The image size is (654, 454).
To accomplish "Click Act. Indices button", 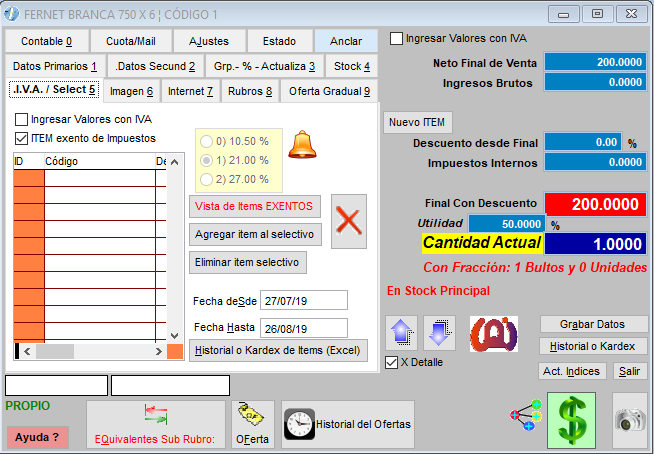I will point(572,371).
